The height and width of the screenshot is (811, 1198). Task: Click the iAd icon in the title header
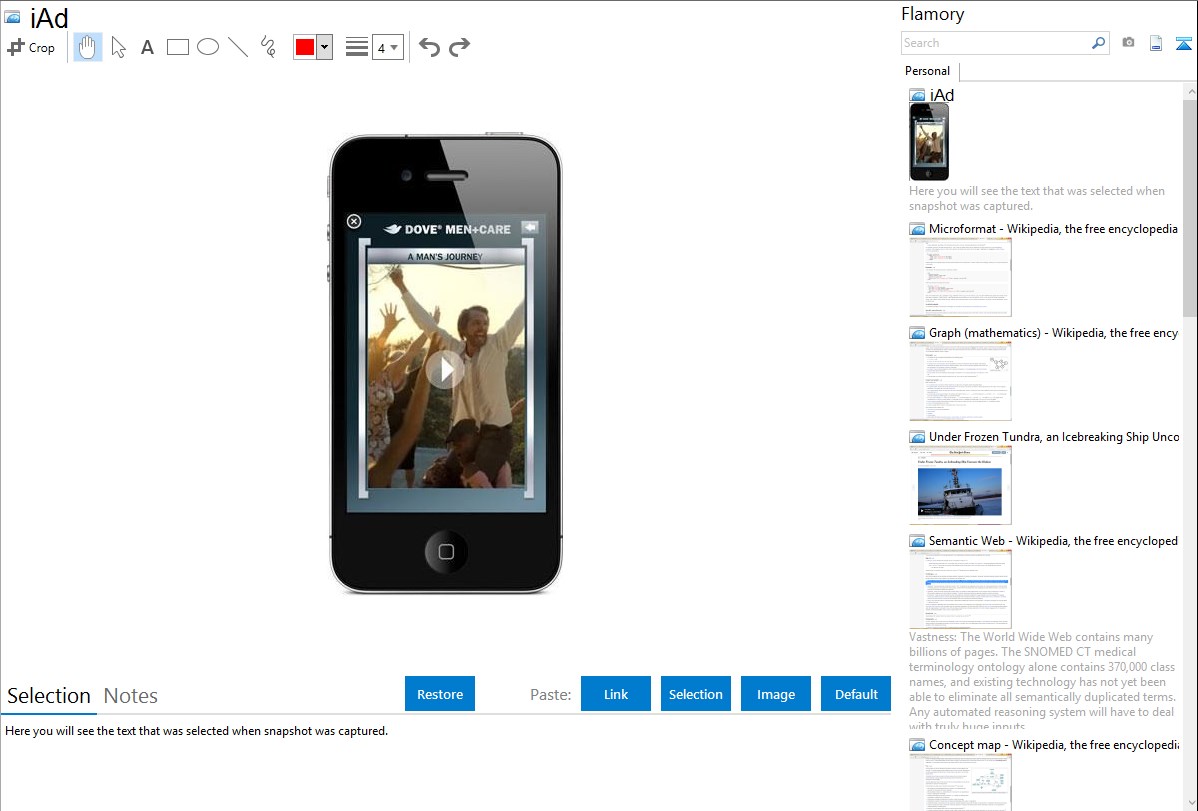point(12,18)
